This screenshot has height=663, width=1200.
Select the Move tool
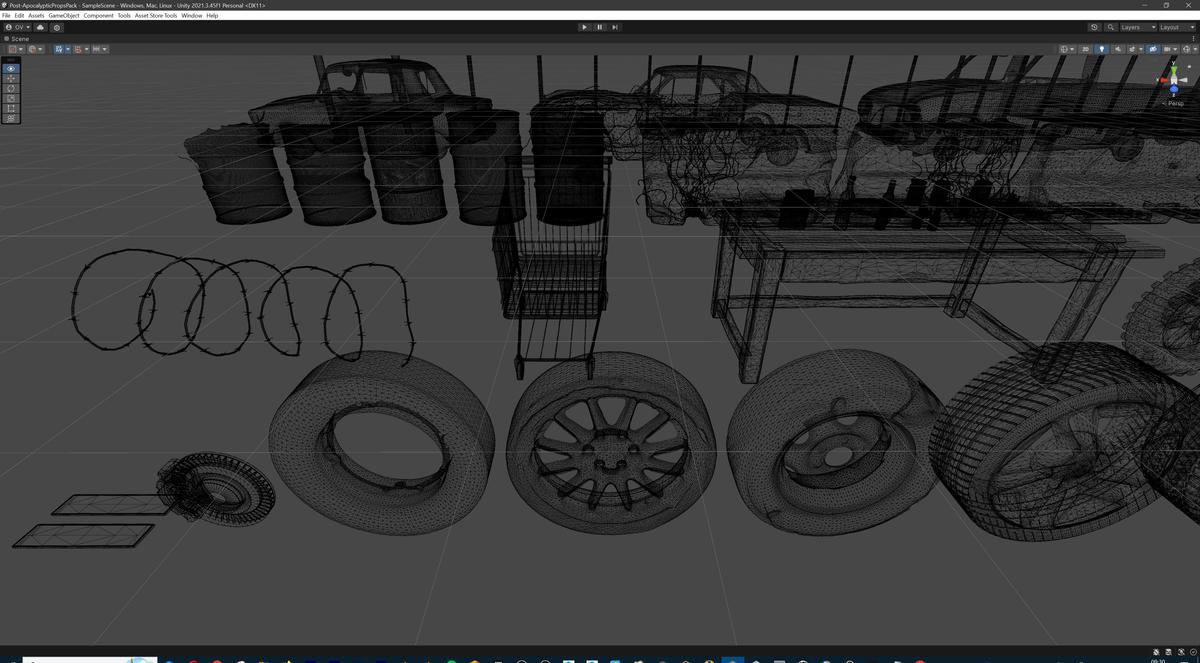pos(11,78)
